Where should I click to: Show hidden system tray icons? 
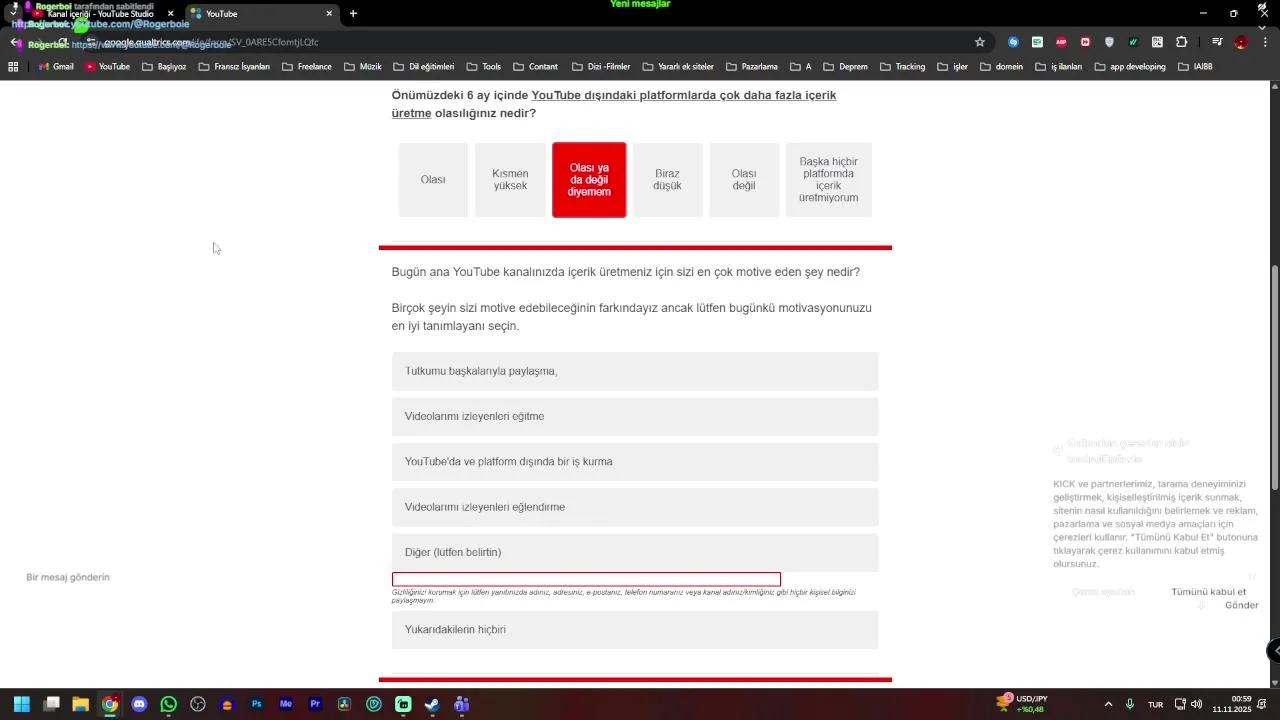point(1108,704)
